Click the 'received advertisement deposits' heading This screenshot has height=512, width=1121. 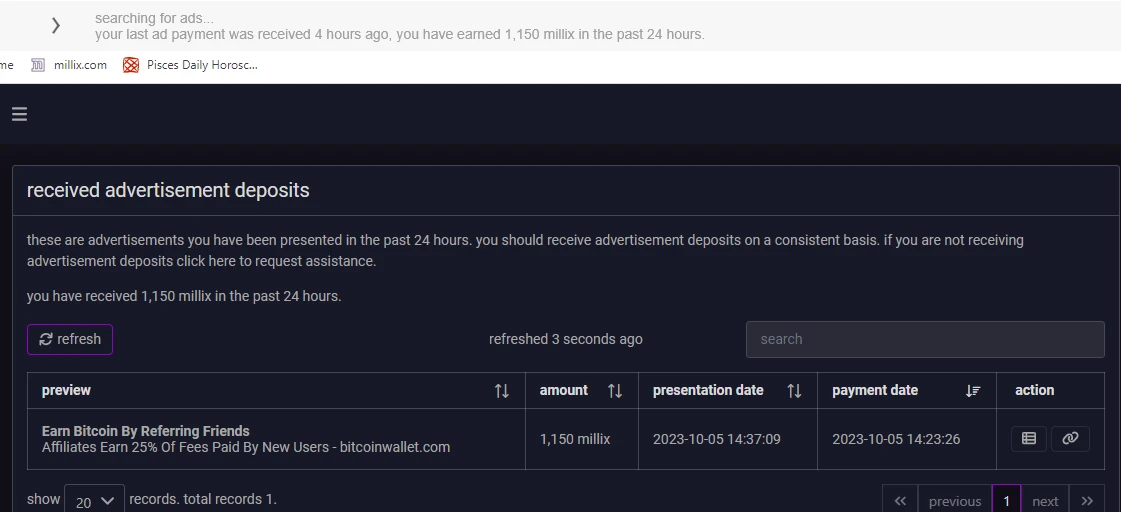tap(168, 190)
